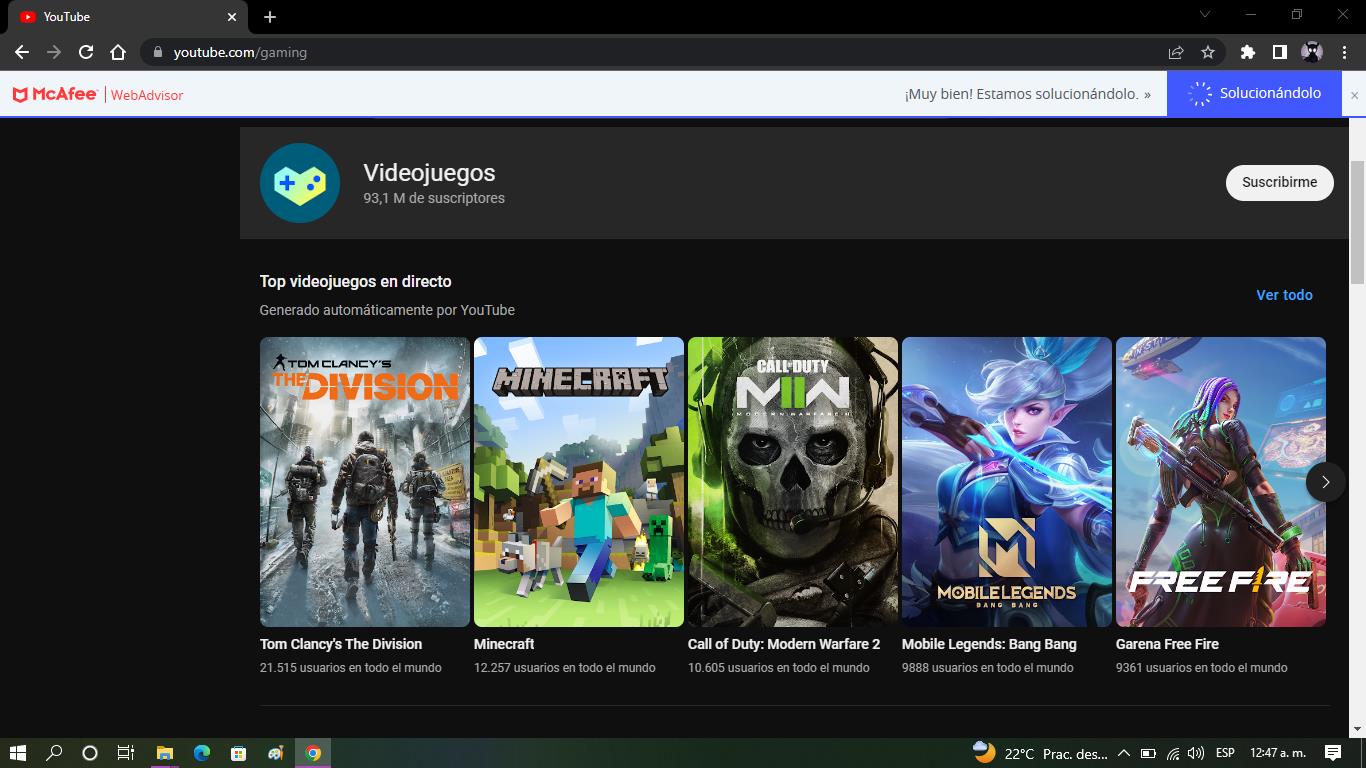
Task: Reload the page with the refresh icon
Action: coord(86,52)
